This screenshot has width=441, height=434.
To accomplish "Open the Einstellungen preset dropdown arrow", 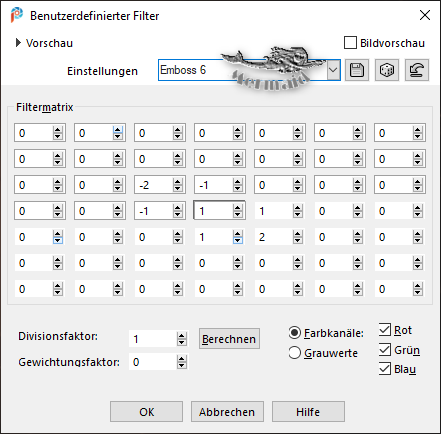I will point(333,70).
